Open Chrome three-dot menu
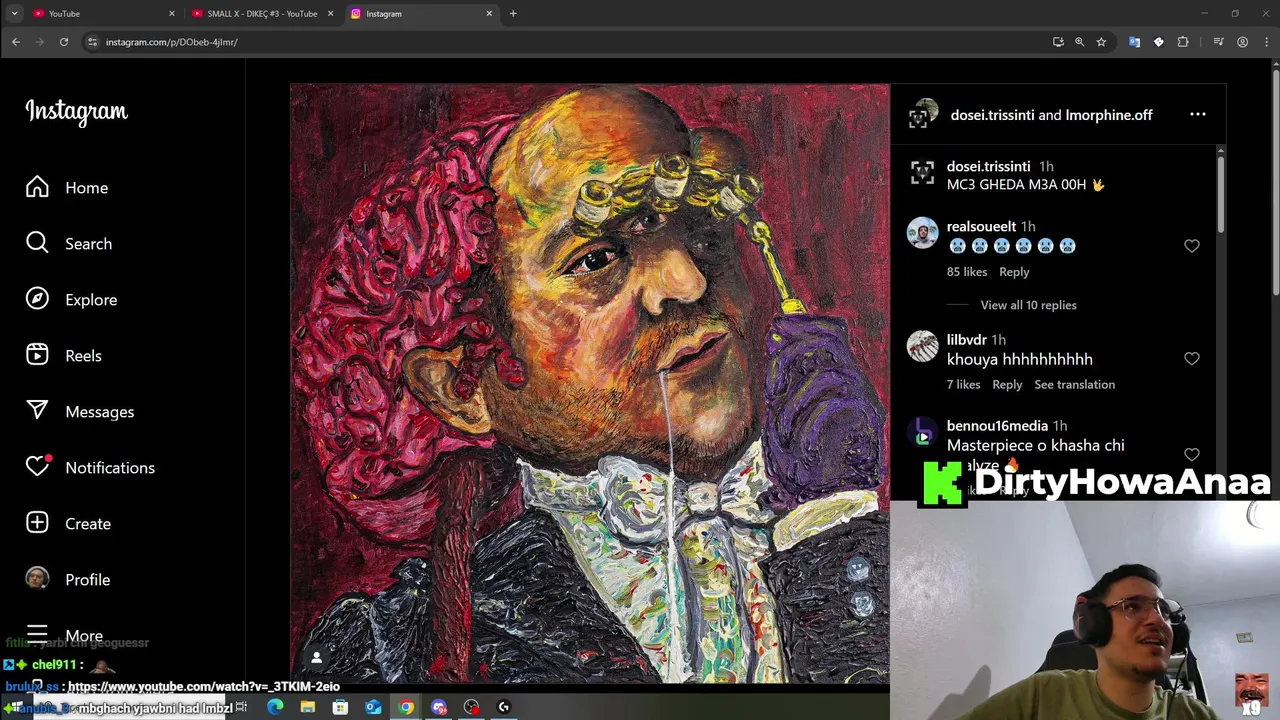Screen dimensions: 1280x720 pos(1266,42)
